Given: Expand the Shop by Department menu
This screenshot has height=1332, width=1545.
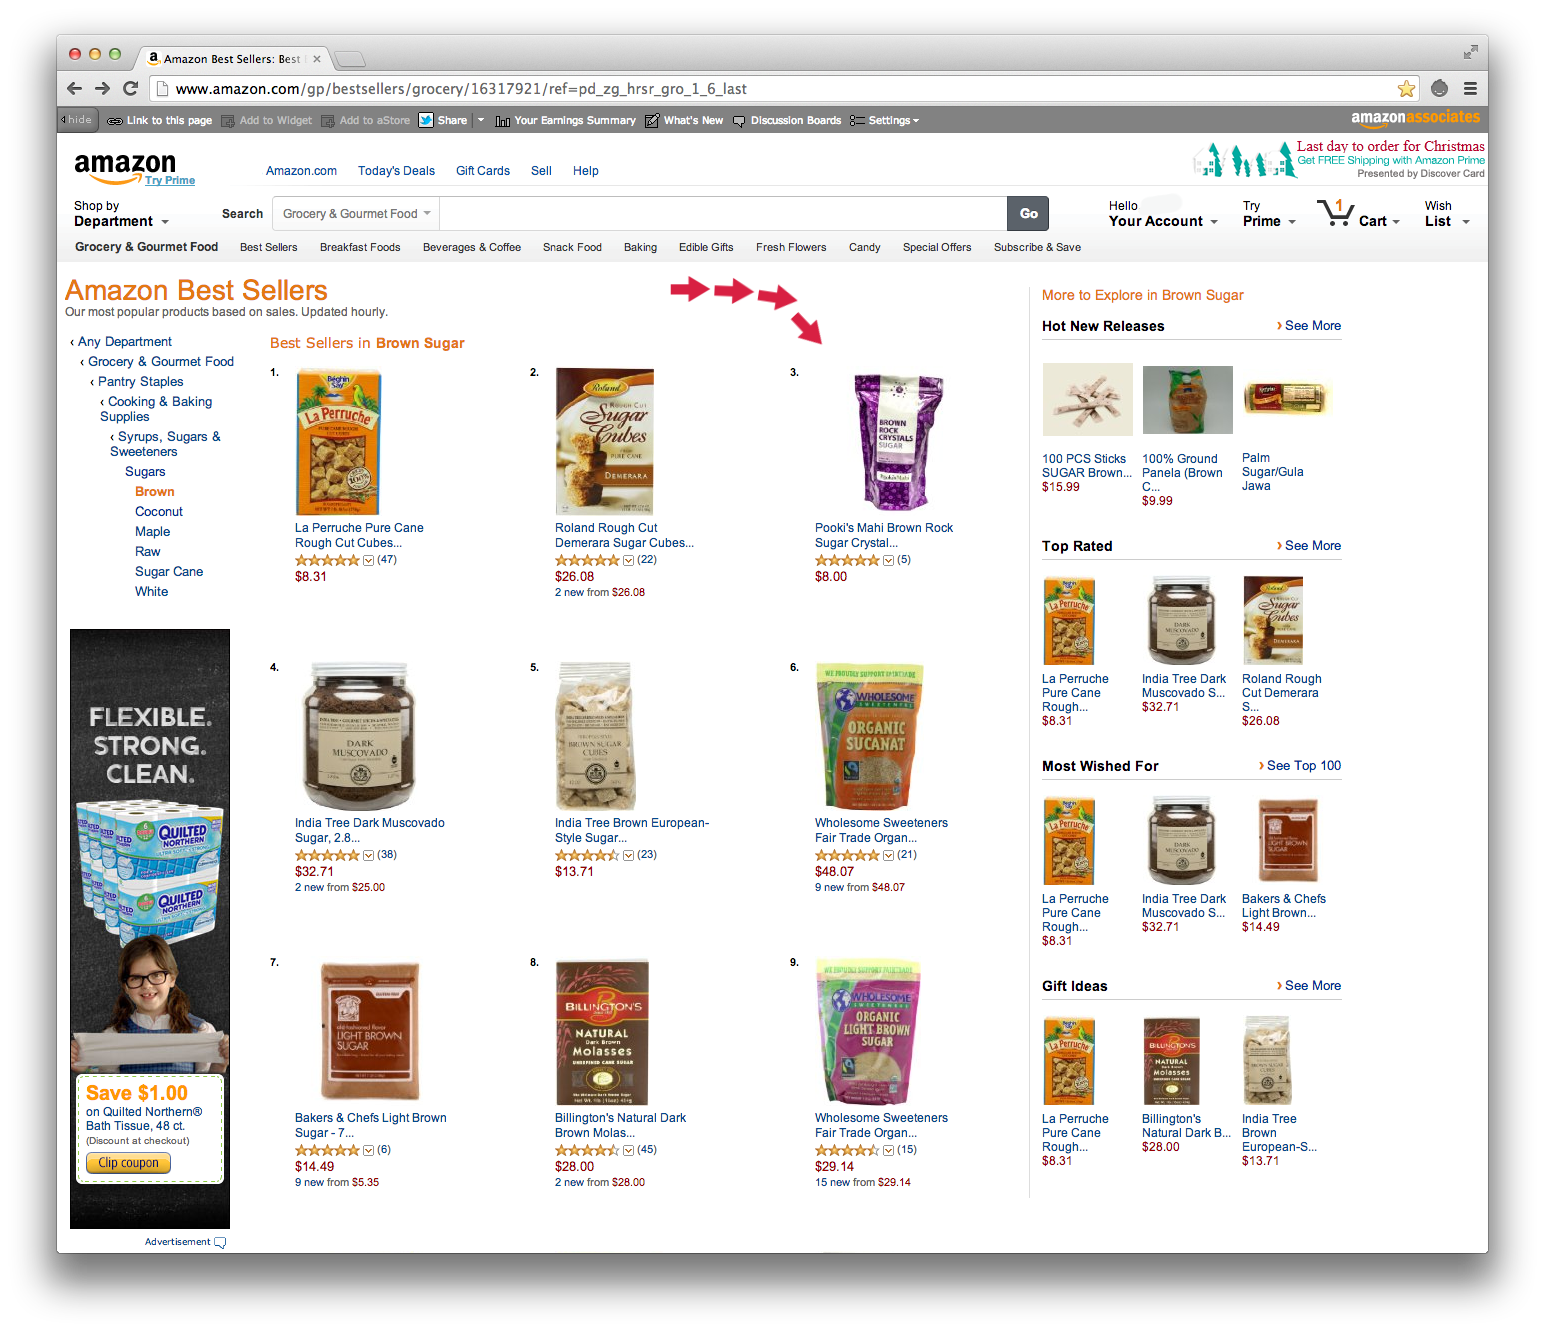Looking at the screenshot, I should pos(121,214).
